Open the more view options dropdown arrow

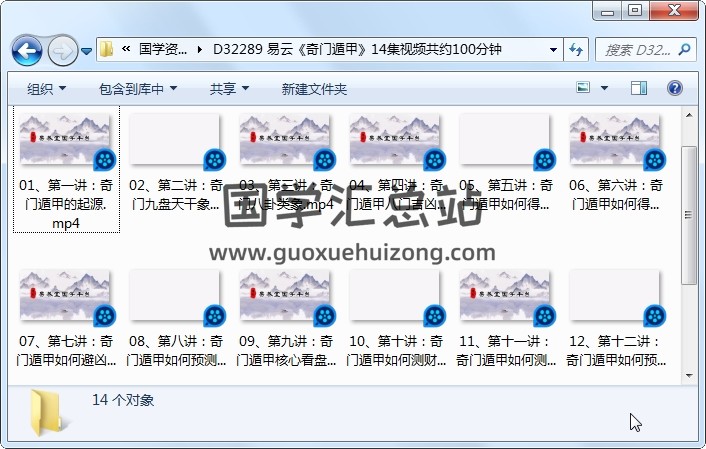605,88
